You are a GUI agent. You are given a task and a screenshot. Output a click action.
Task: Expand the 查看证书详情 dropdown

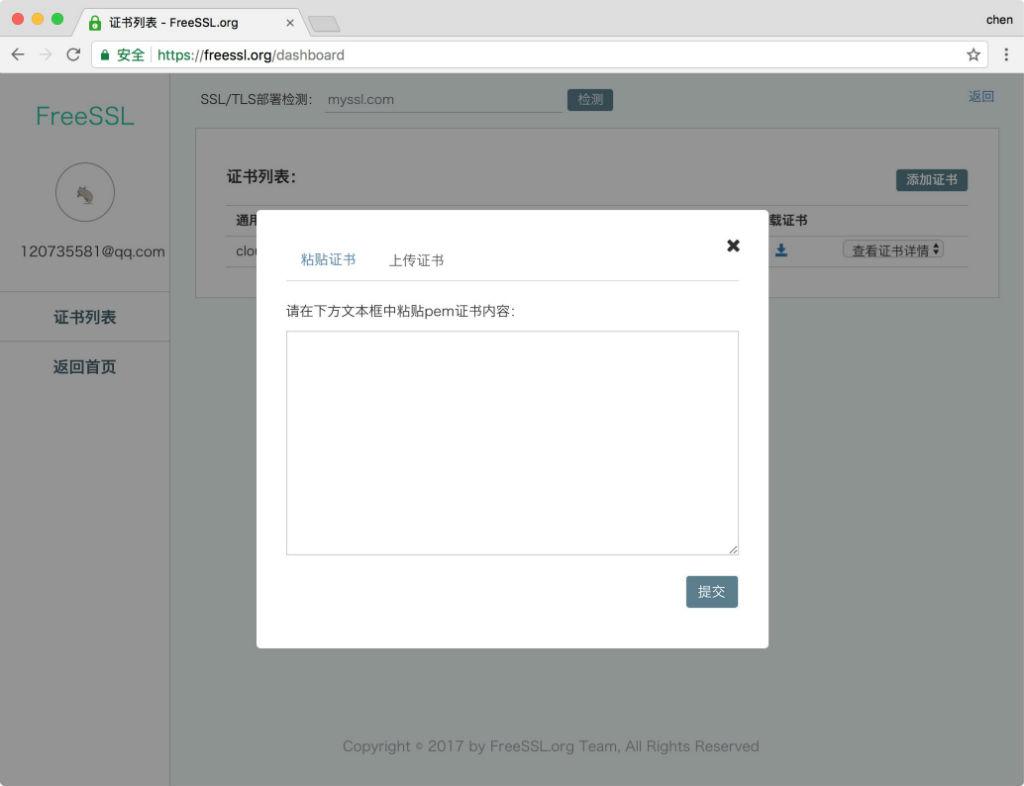click(893, 250)
